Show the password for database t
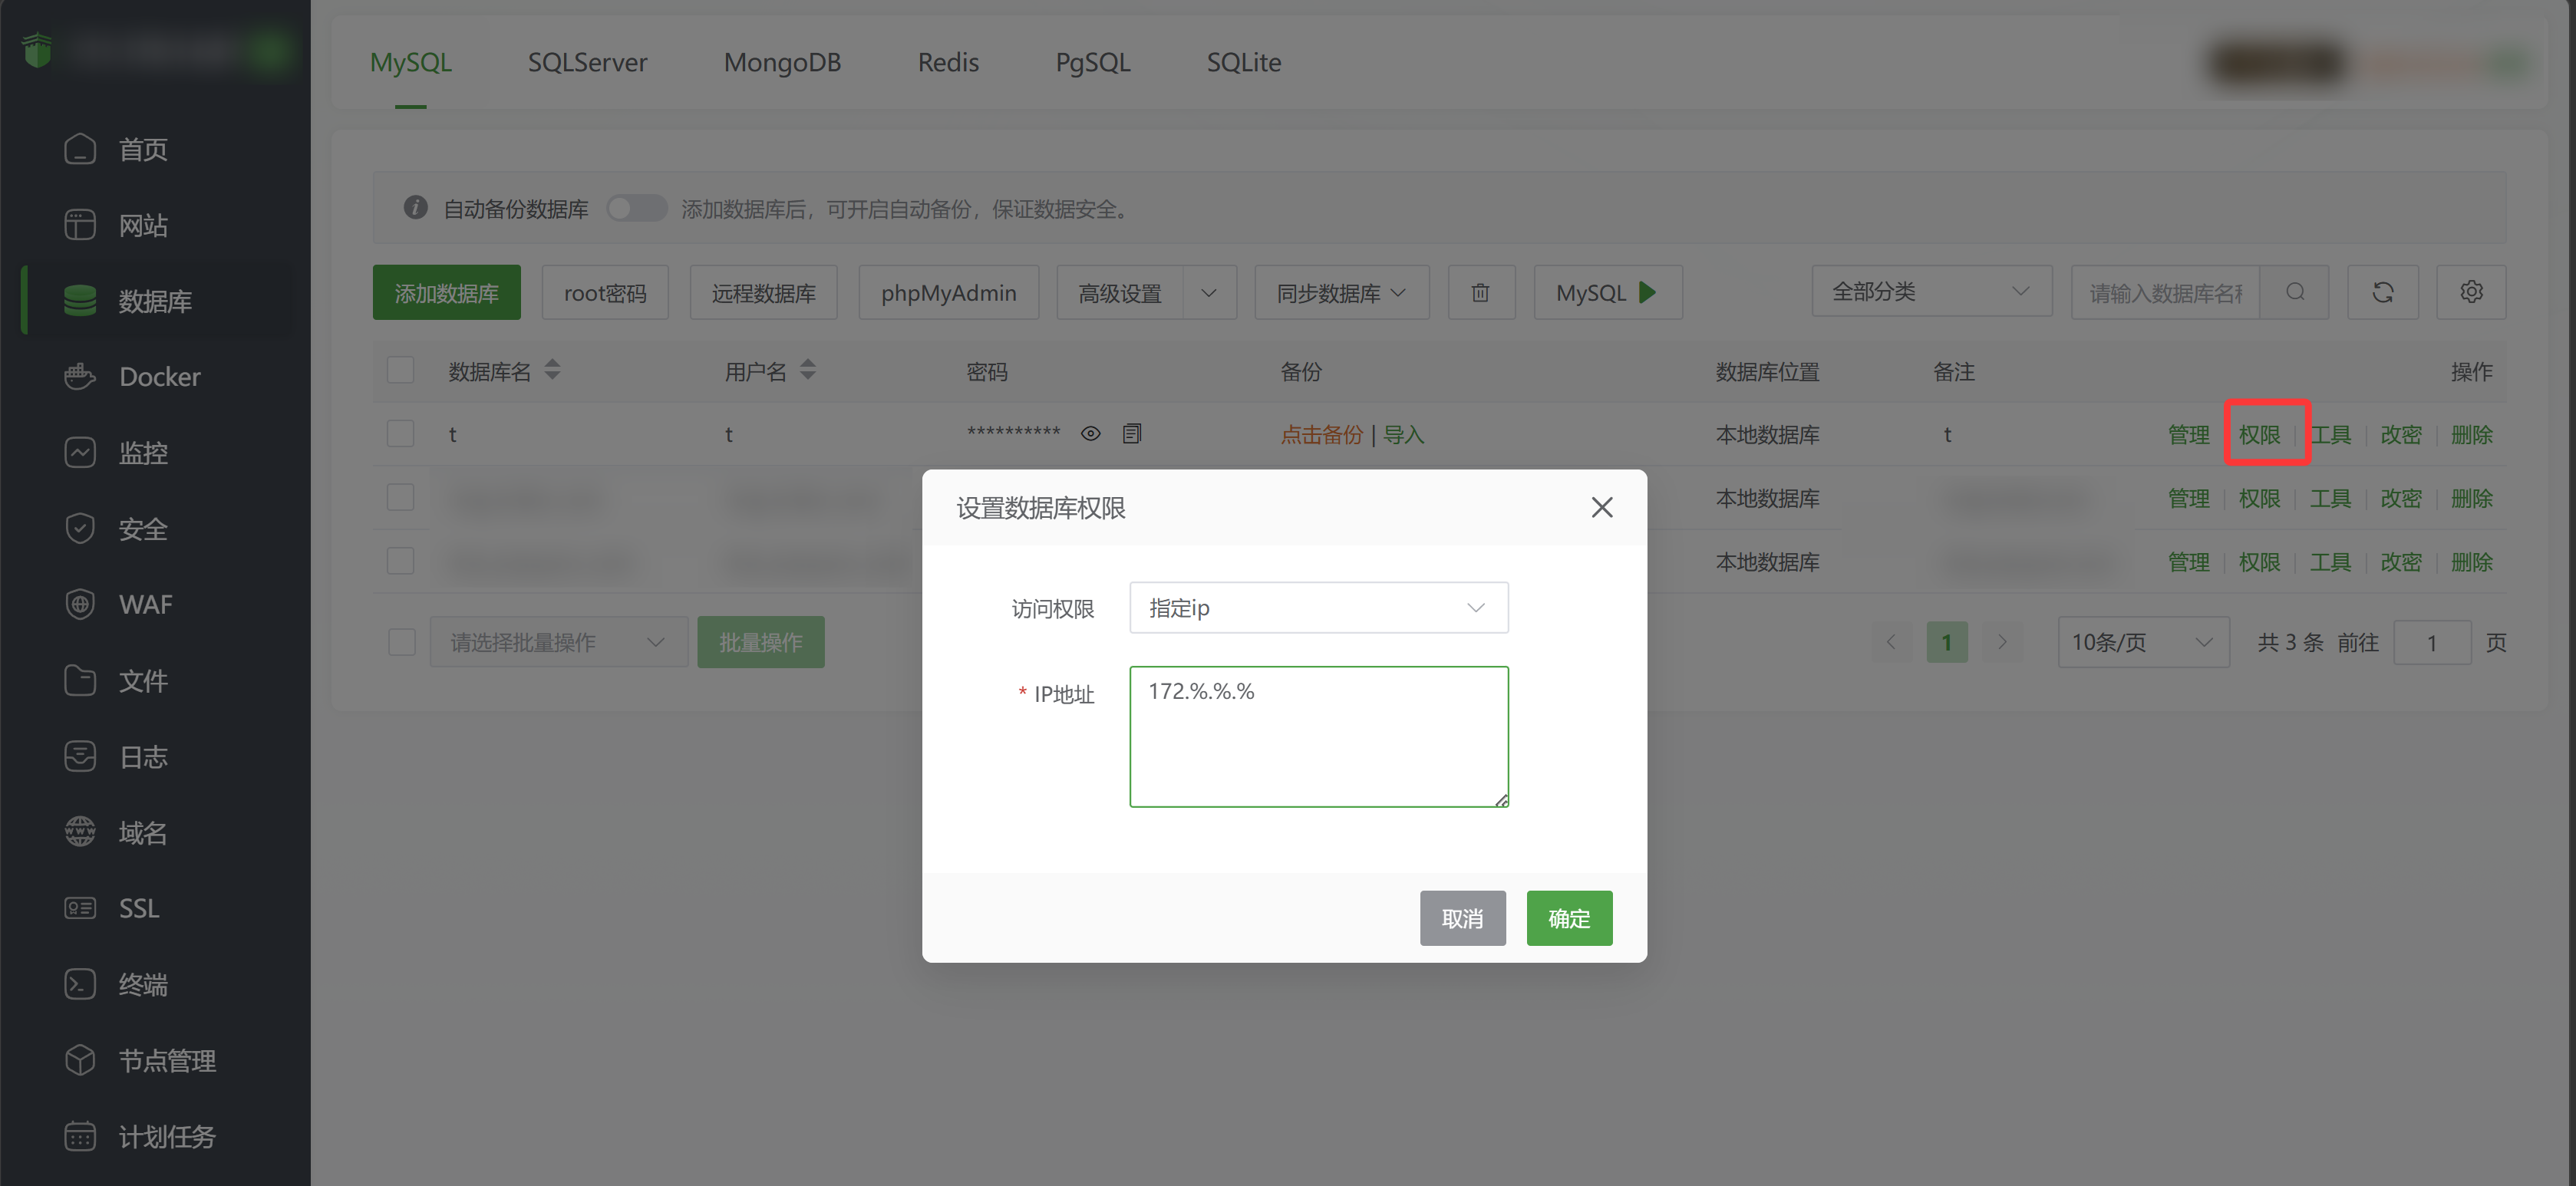 coord(1090,433)
